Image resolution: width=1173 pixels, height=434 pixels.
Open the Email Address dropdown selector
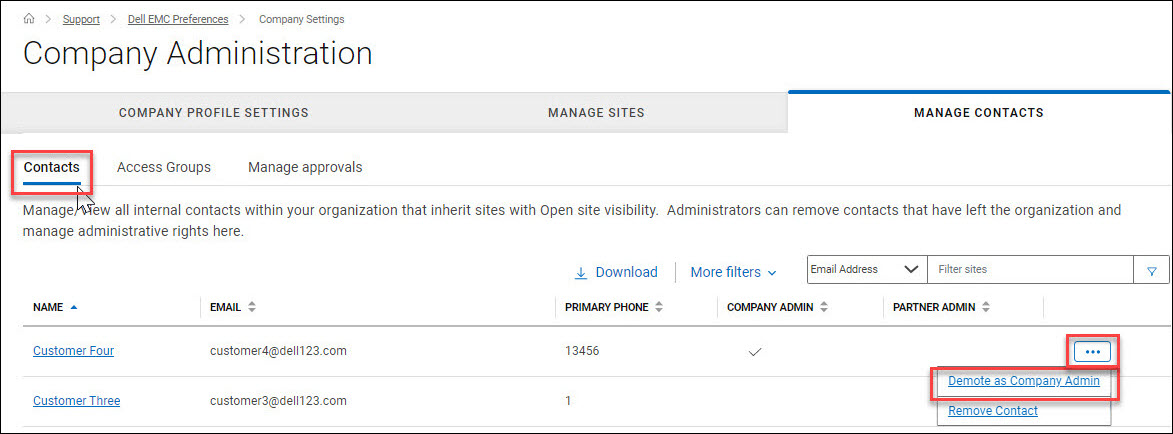pos(866,270)
